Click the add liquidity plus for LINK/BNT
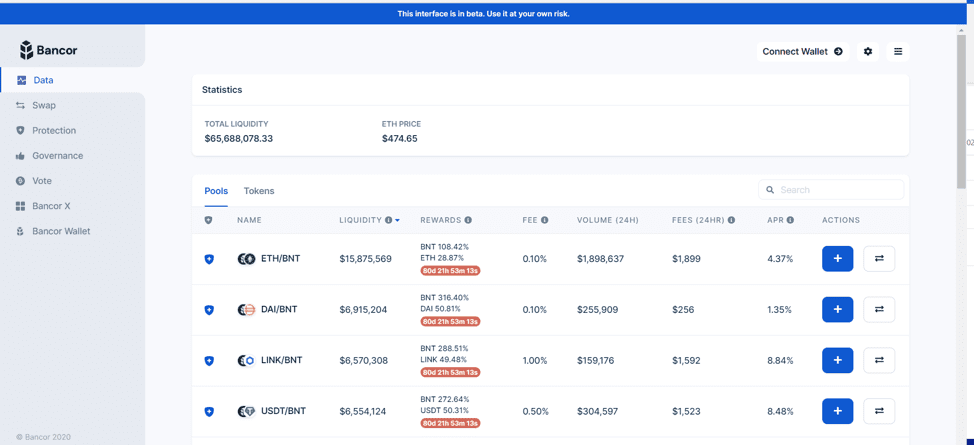This screenshot has height=445, width=974. [x=837, y=361]
